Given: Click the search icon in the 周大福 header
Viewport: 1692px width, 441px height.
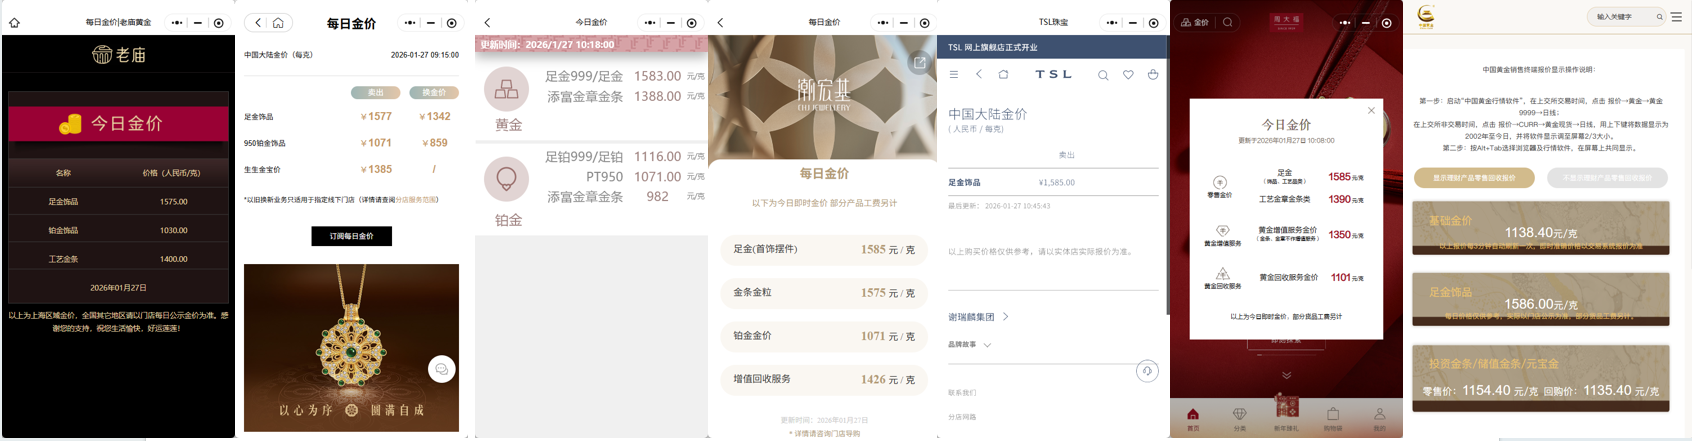Looking at the screenshot, I should pyautogui.click(x=1227, y=22).
